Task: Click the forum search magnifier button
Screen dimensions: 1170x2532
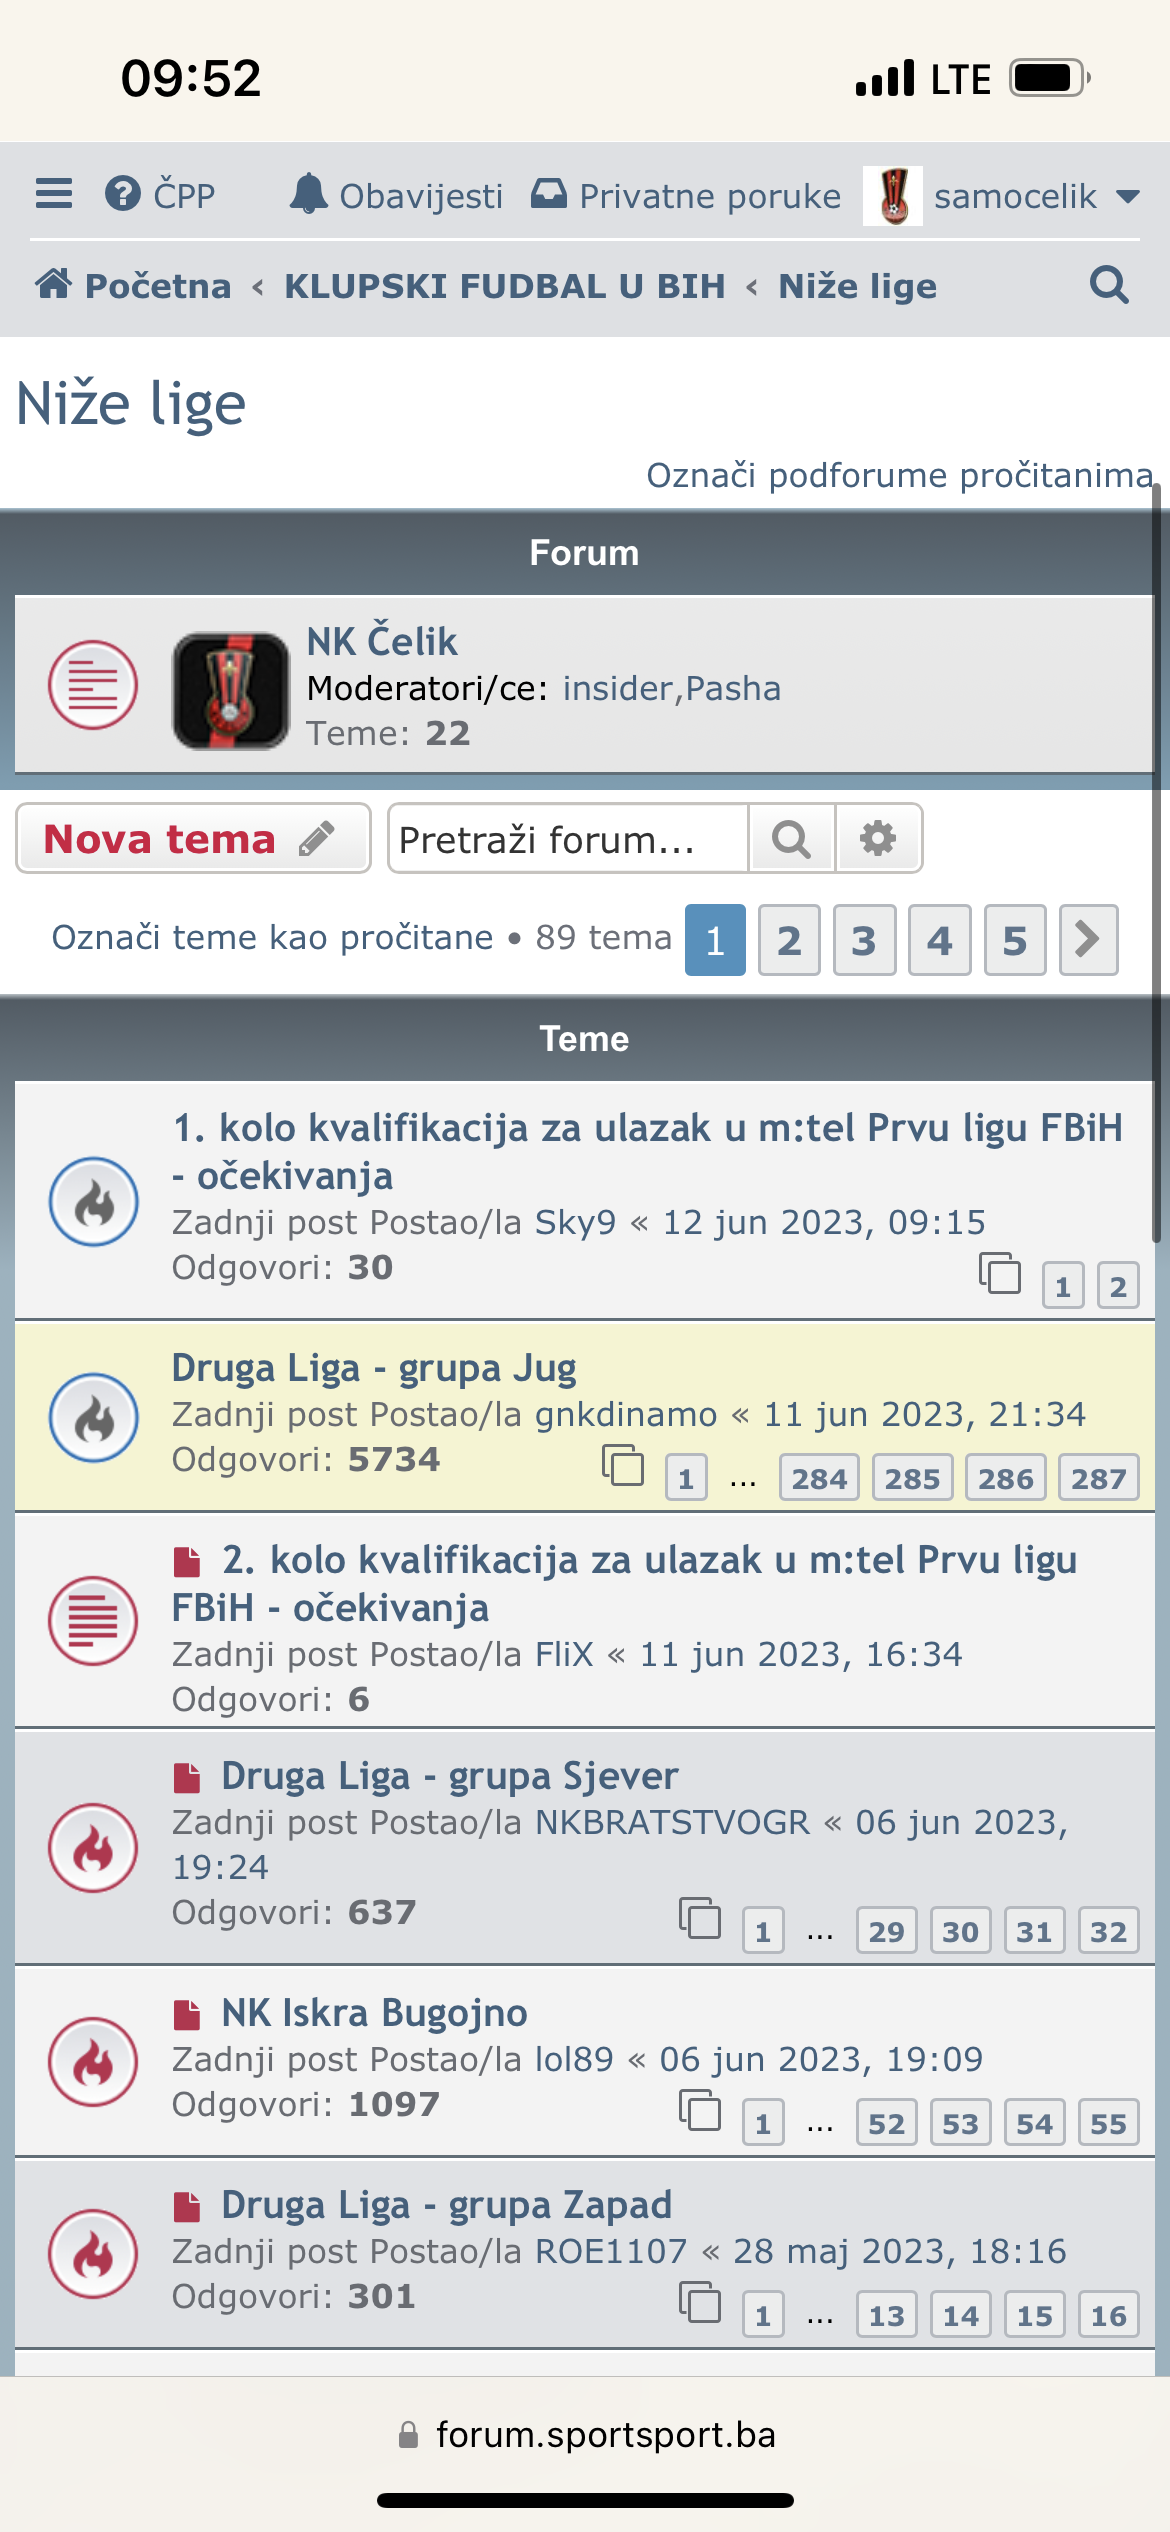Action: click(x=791, y=838)
